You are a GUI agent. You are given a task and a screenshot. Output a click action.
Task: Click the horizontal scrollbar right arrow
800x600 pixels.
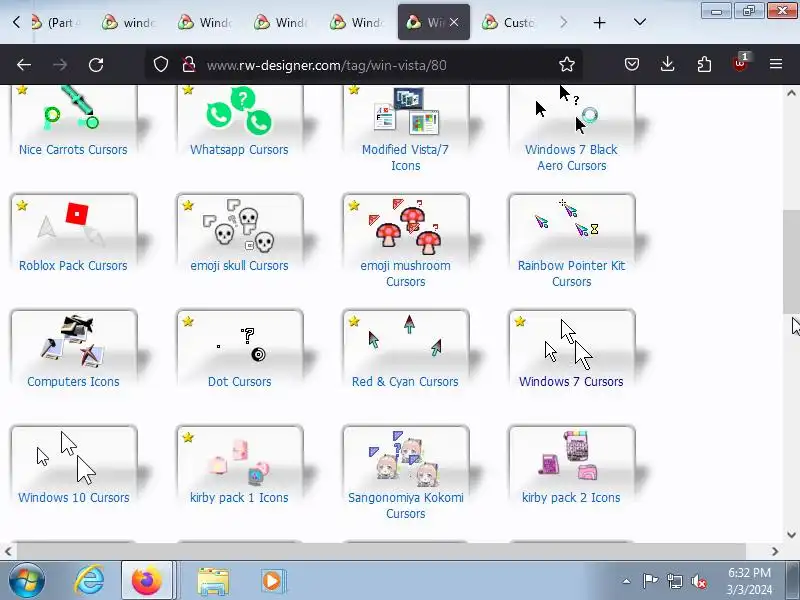(775, 551)
